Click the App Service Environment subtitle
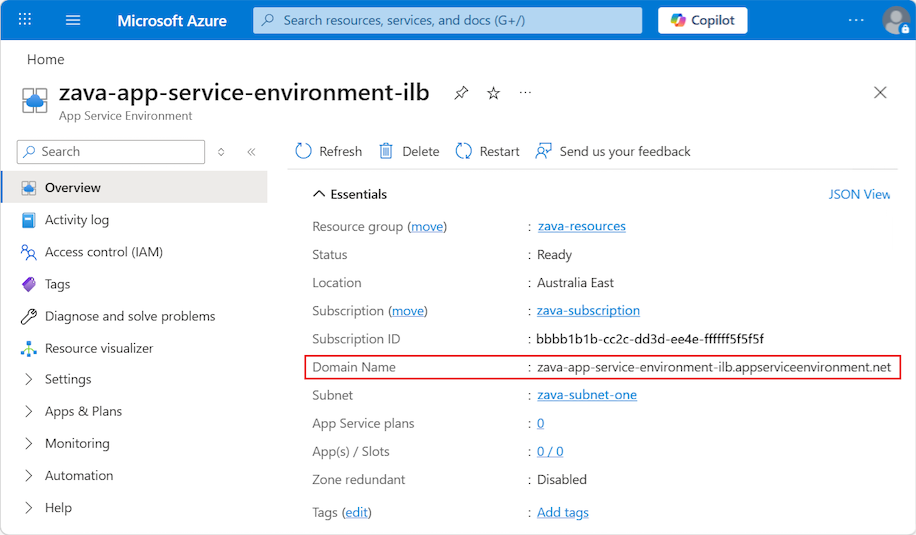This screenshot has height=535, width=916. [x=126, y=116]
